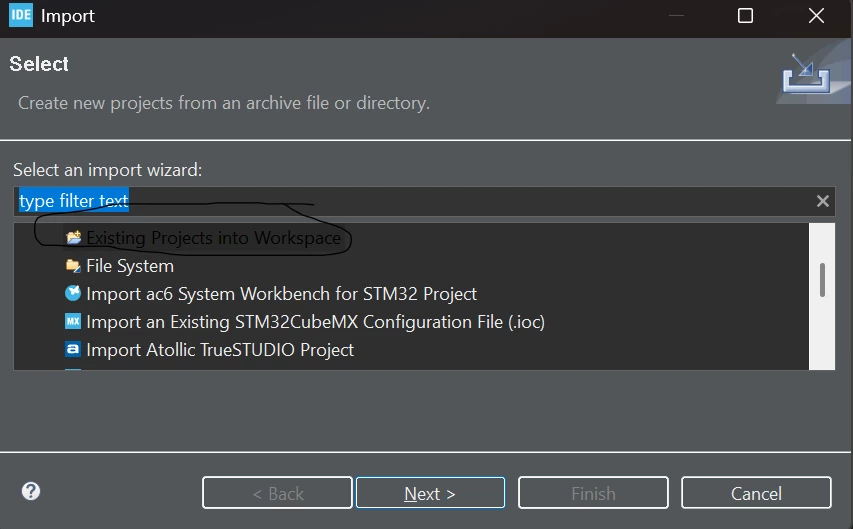Click the wizard list scrollbar thumb
Image resolution: width=853 pixels, height=529 pixels.
[x=822, y=280]
